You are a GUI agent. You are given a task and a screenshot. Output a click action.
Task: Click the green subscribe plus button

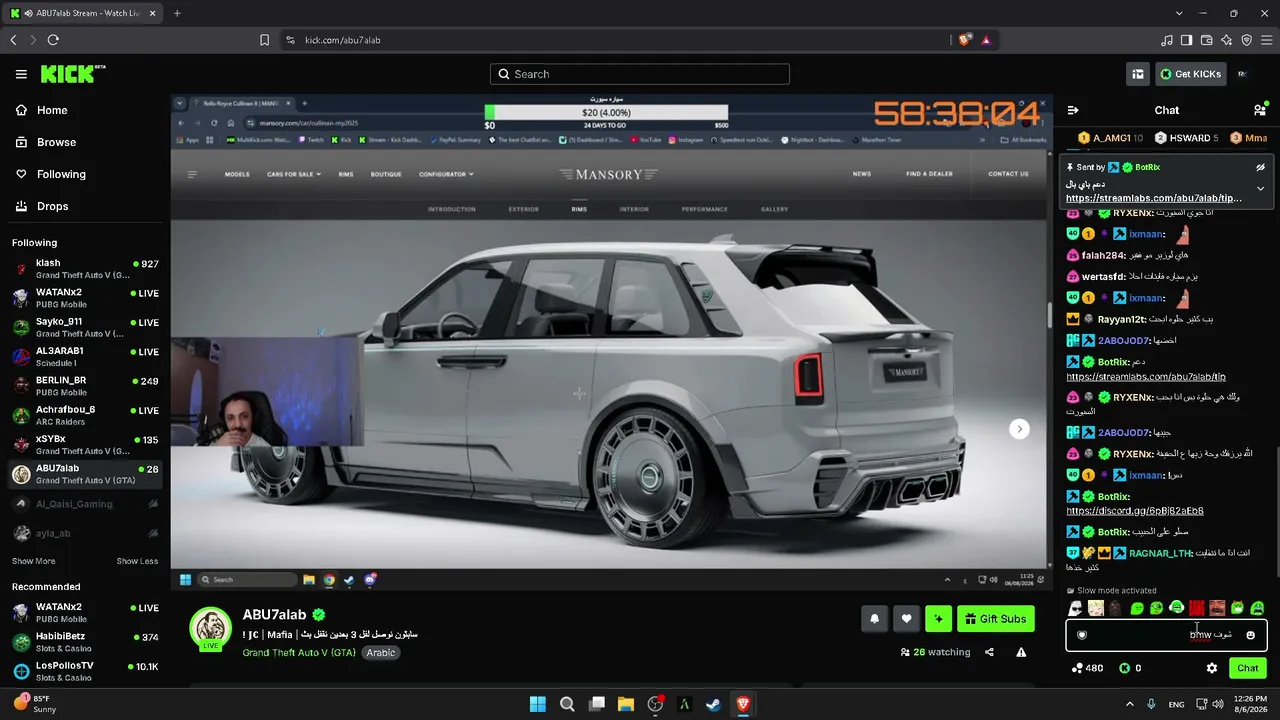coord(938,619)
